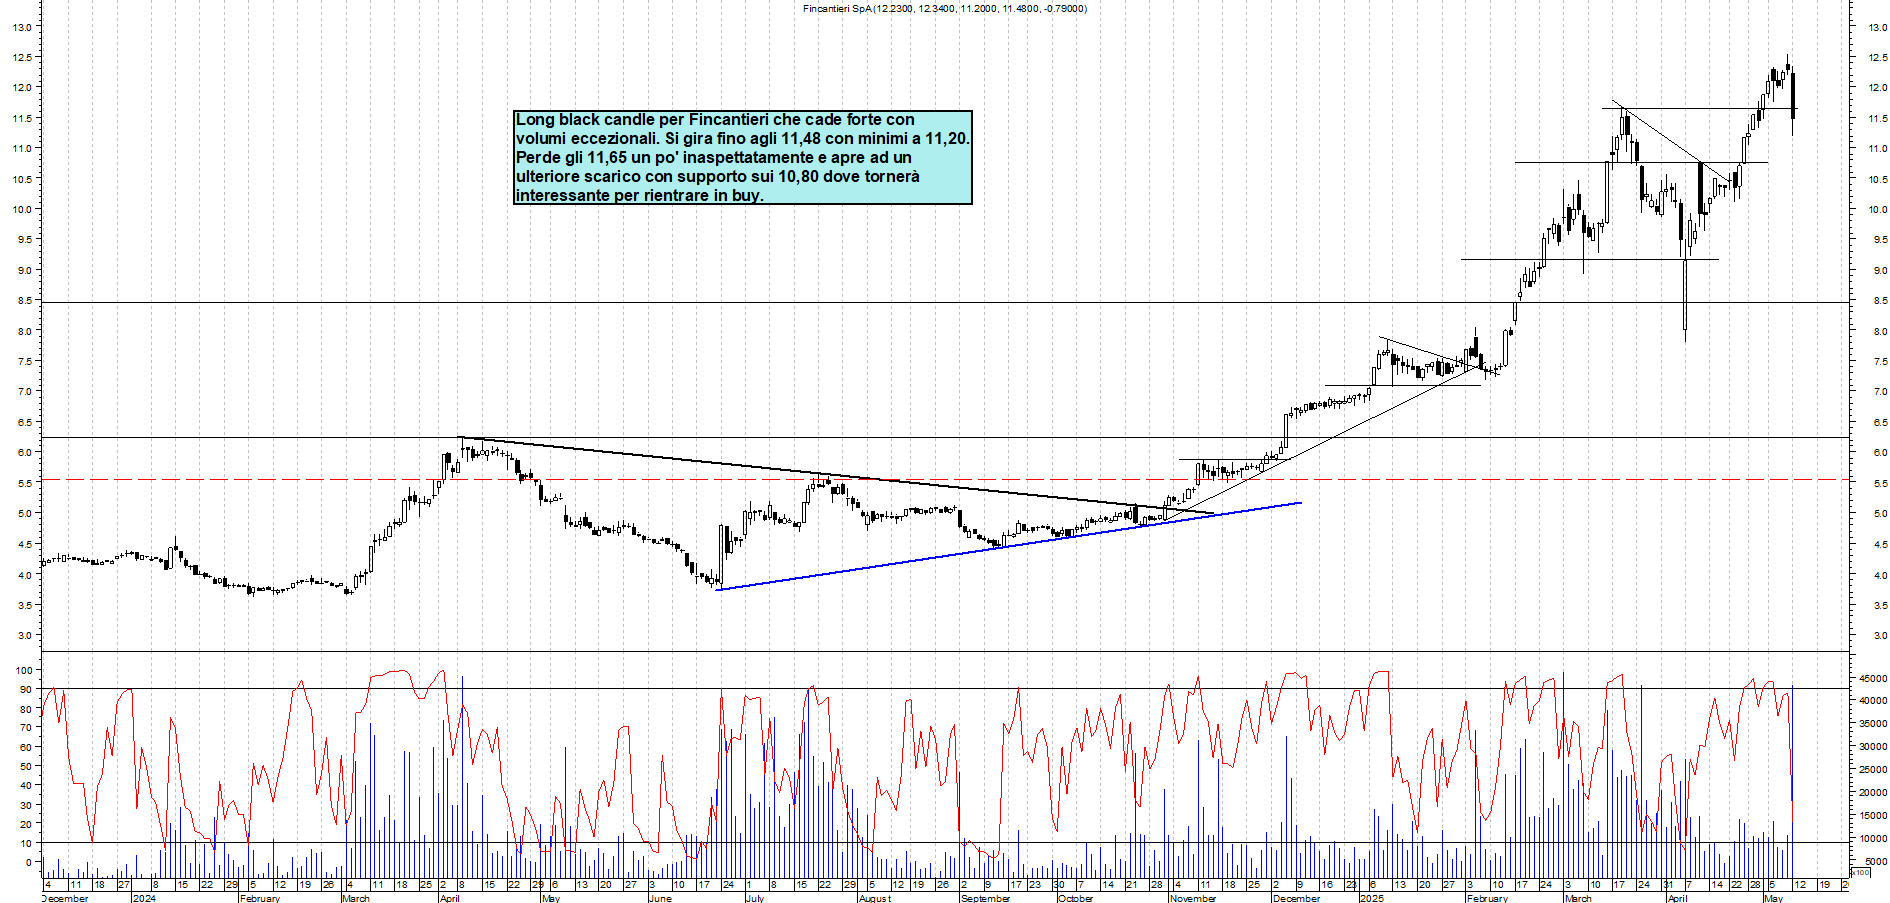
Task: Click annotation line starting 'Perde gli 11,65'
Action: tap(714, 157)
